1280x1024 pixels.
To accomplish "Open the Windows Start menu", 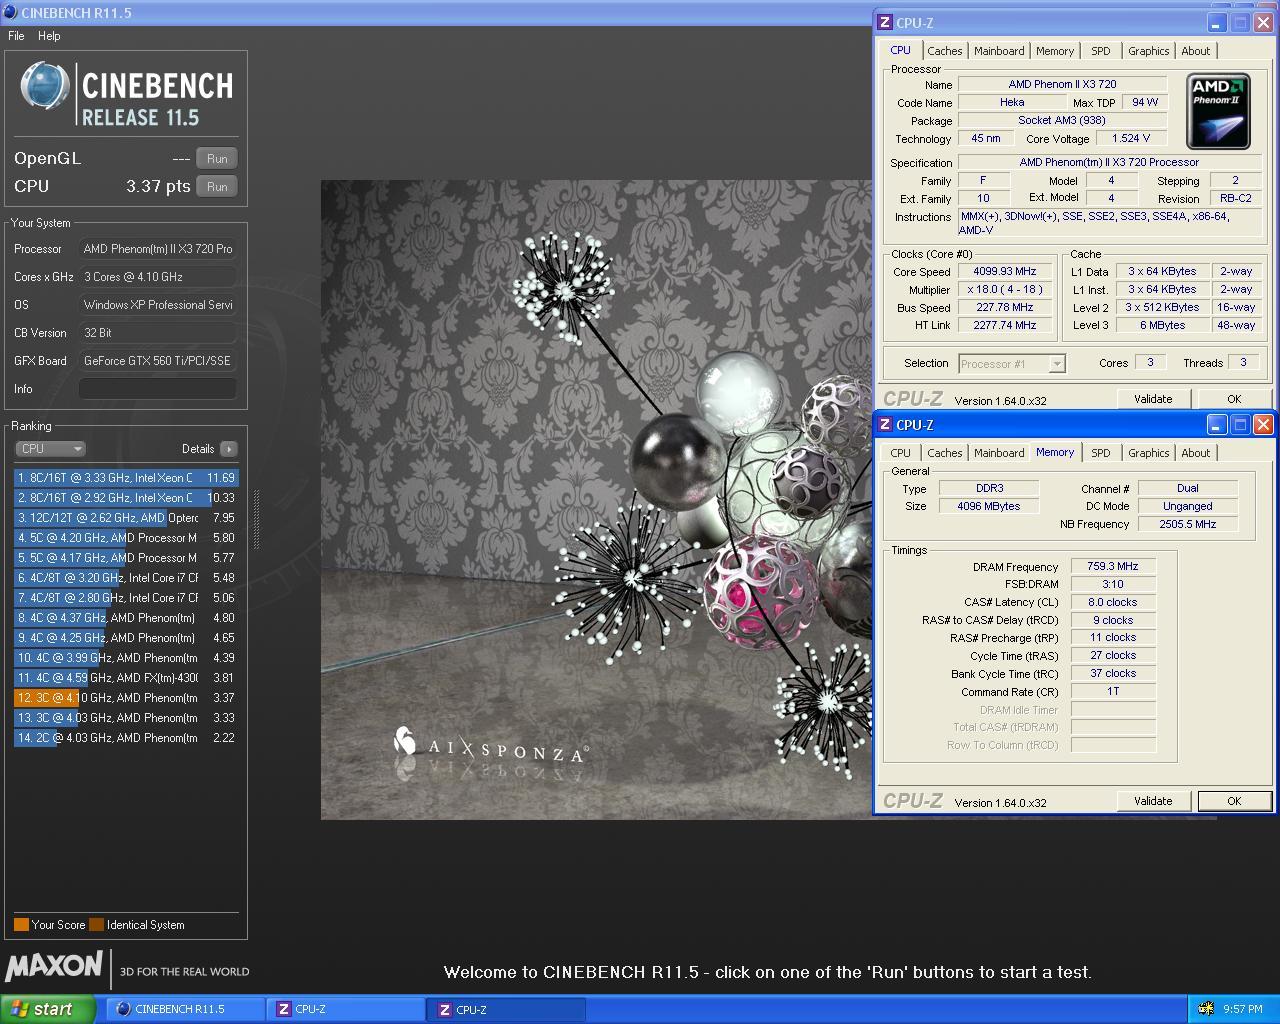I will point(47,1009).
